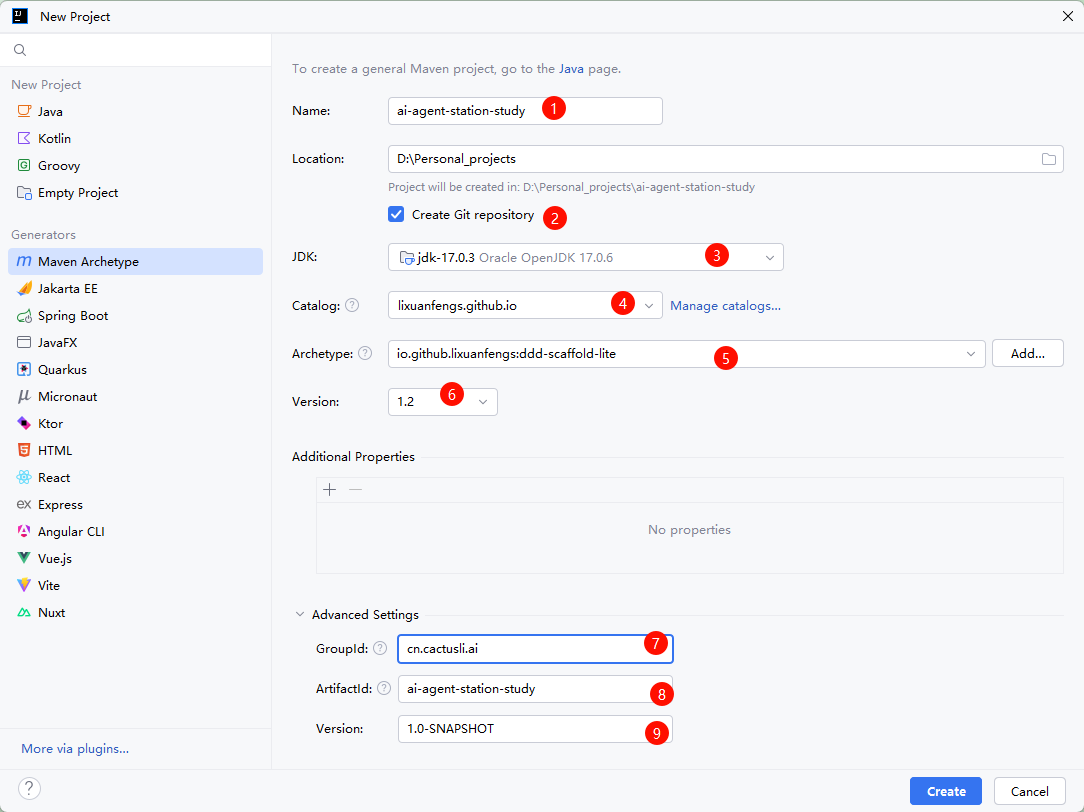Choose Jakarta EE from the sidebar
1084x812 pixels.
68,289
